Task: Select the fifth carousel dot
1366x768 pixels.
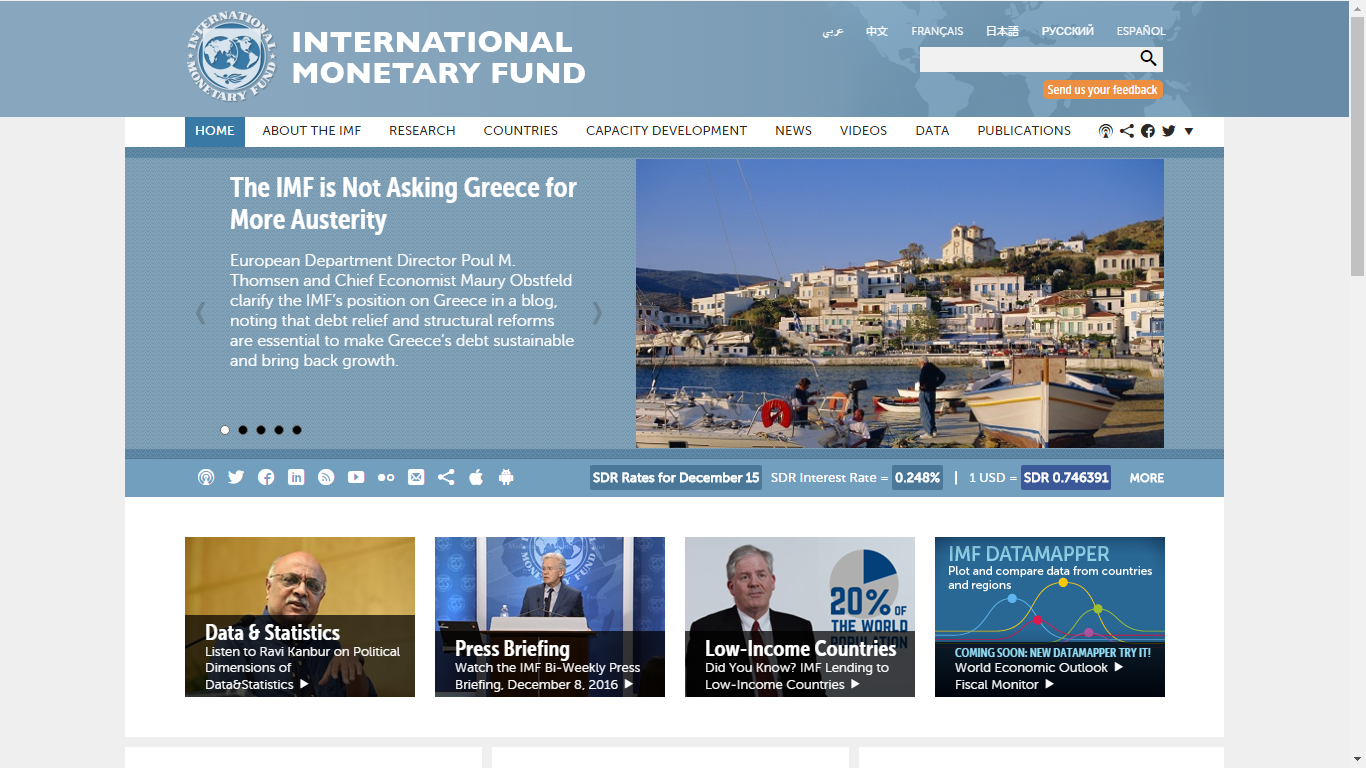Action: [x=297, y=430]
